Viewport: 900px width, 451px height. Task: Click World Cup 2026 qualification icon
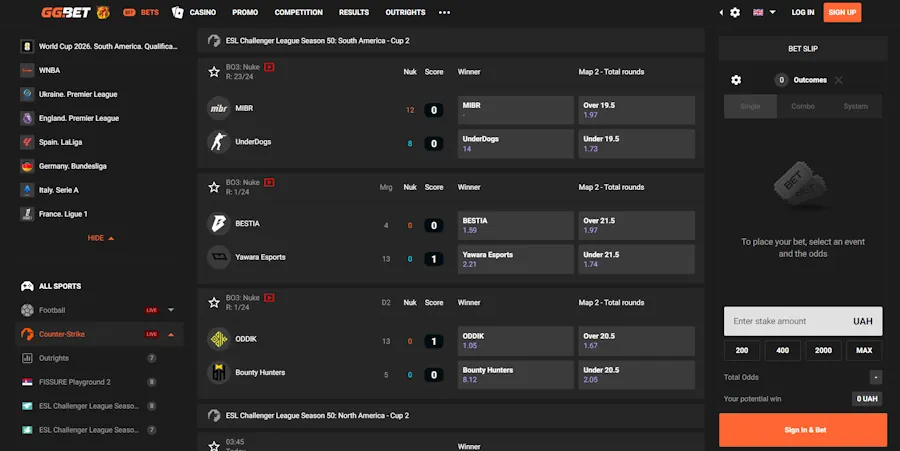pos(27,46)
